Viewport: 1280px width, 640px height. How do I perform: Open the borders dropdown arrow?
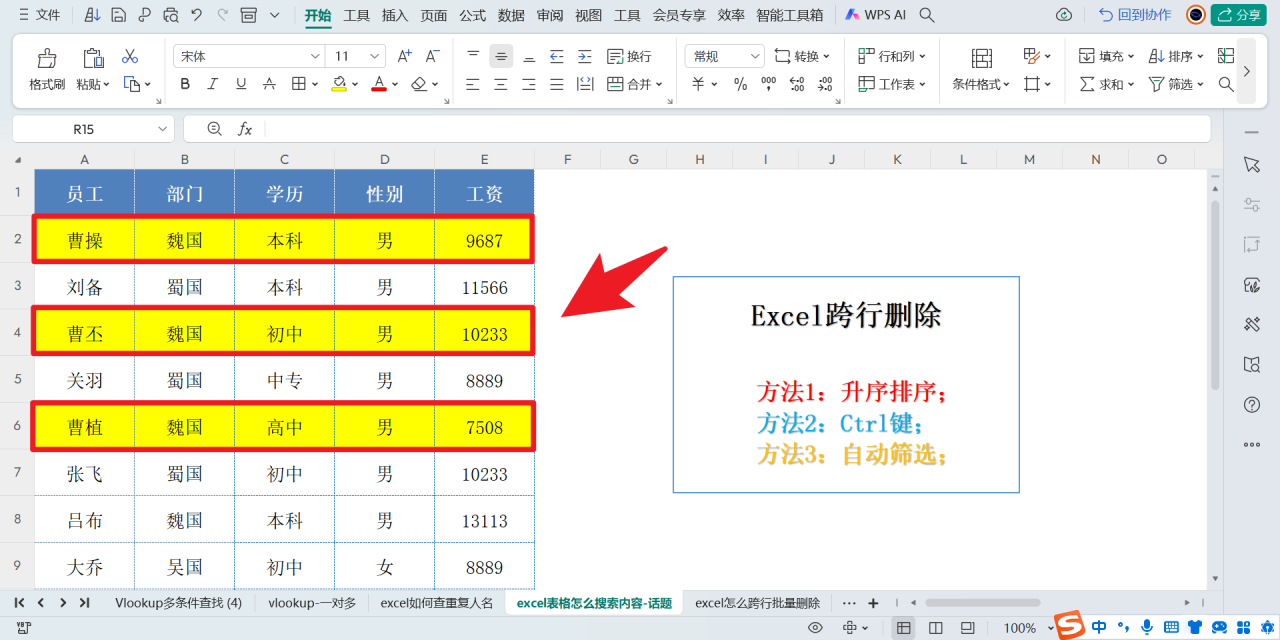[x=315, y=85]
